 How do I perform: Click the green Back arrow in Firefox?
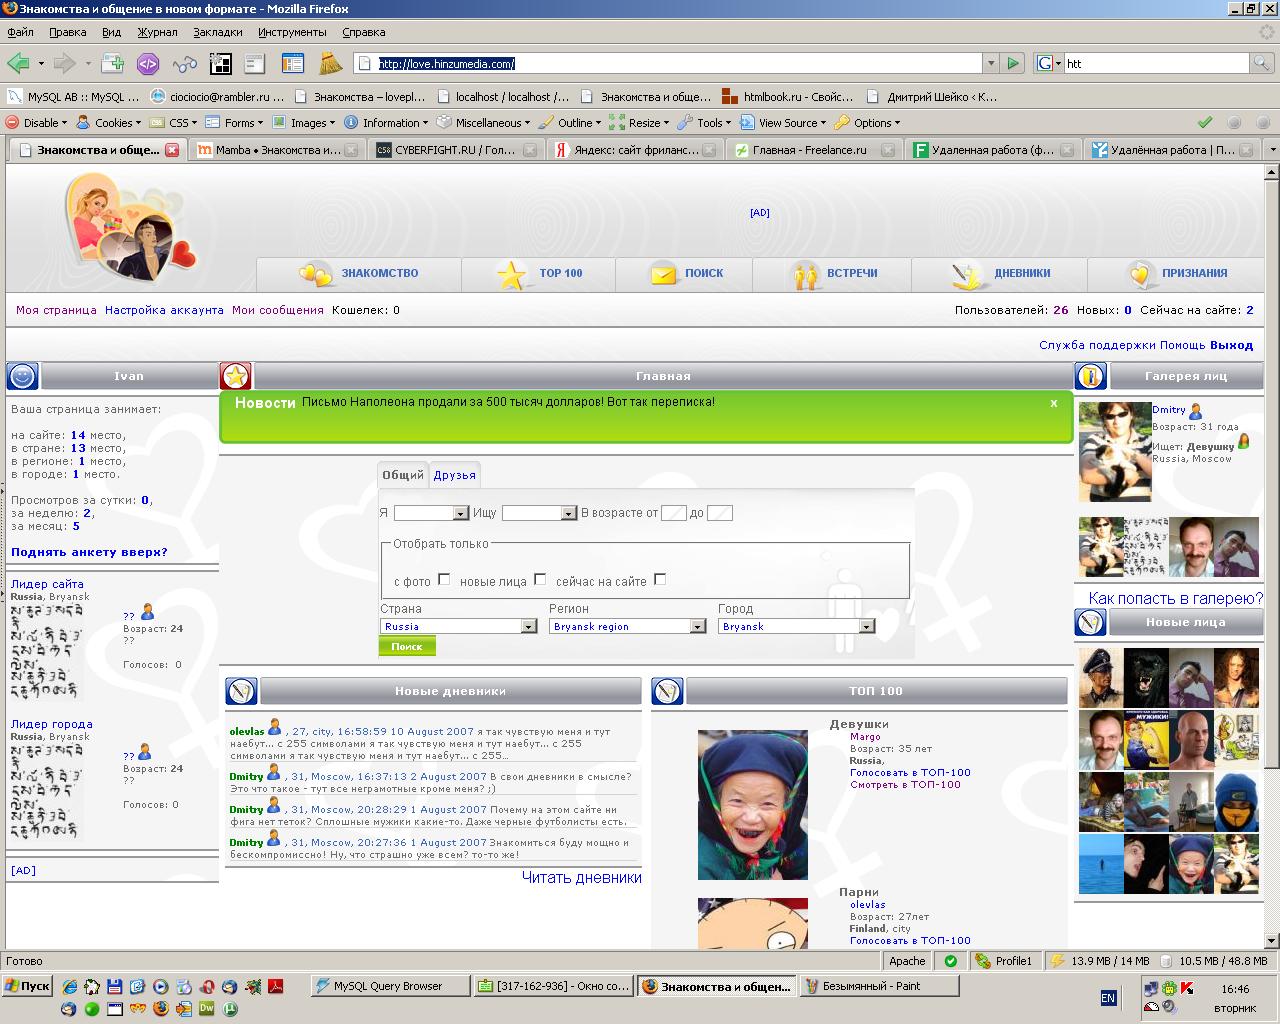click(18, 64)
